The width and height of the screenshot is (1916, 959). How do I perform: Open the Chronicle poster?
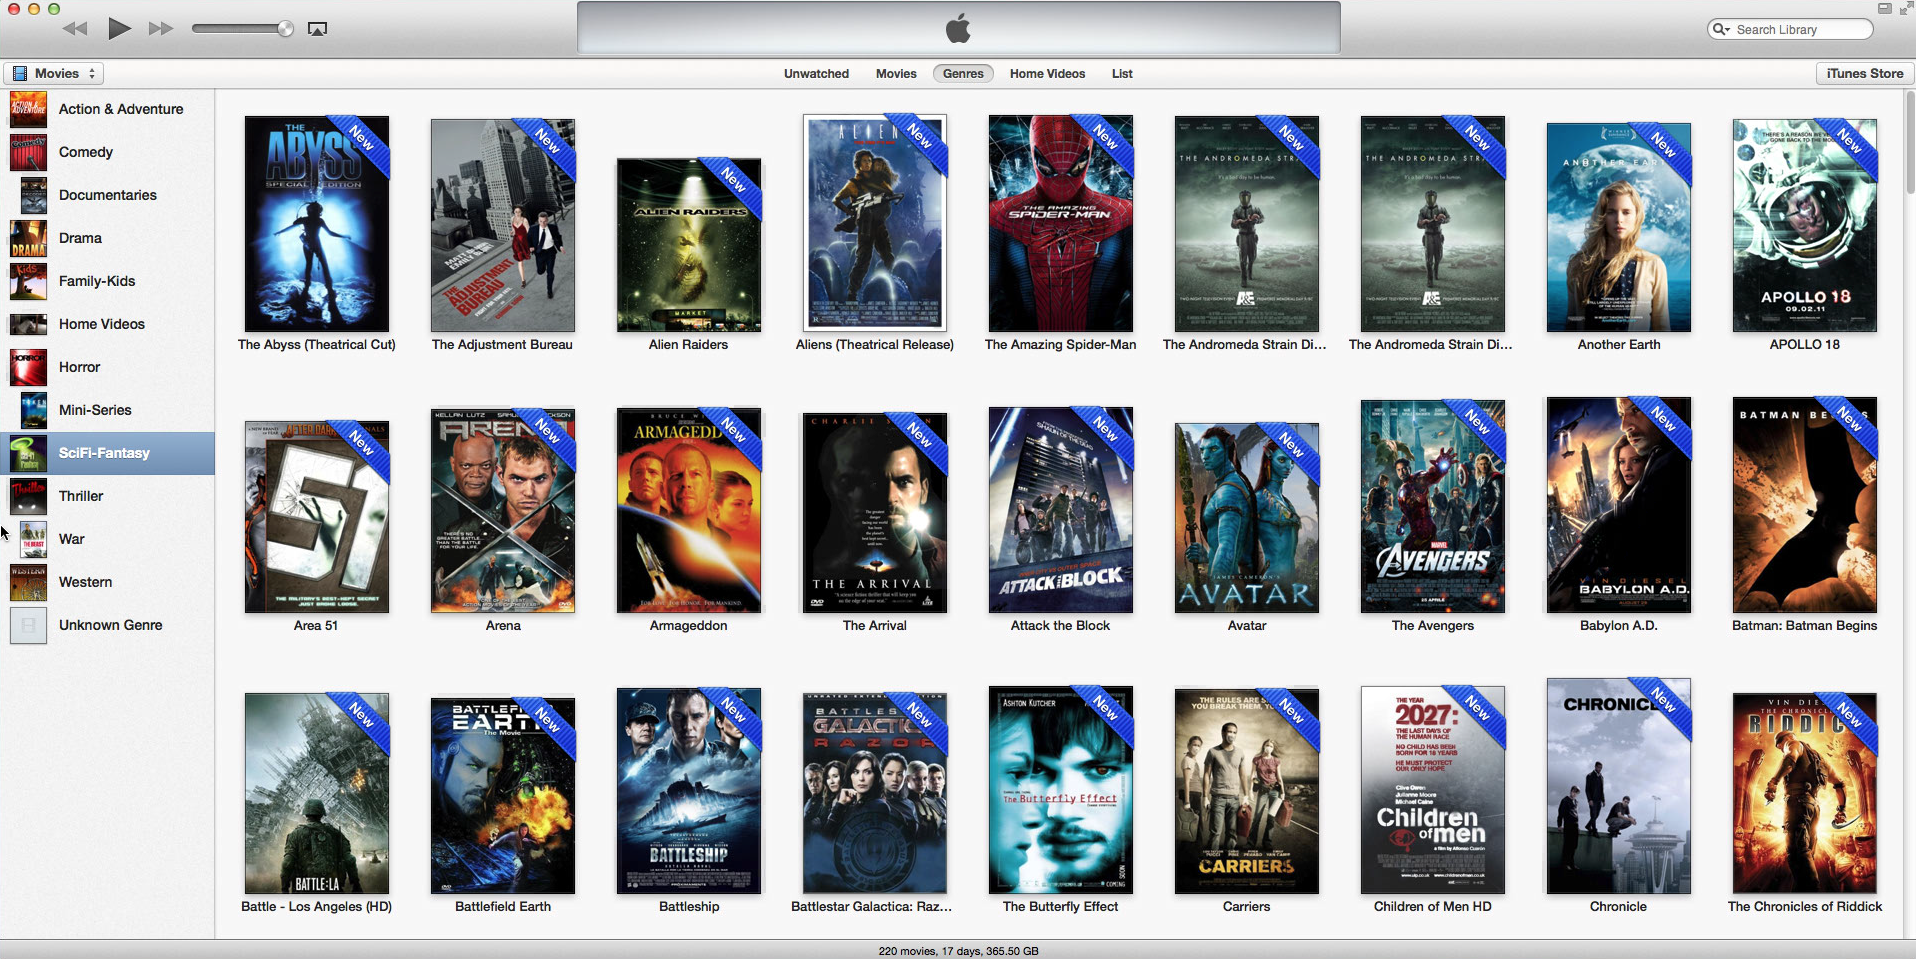[1619, 786]
